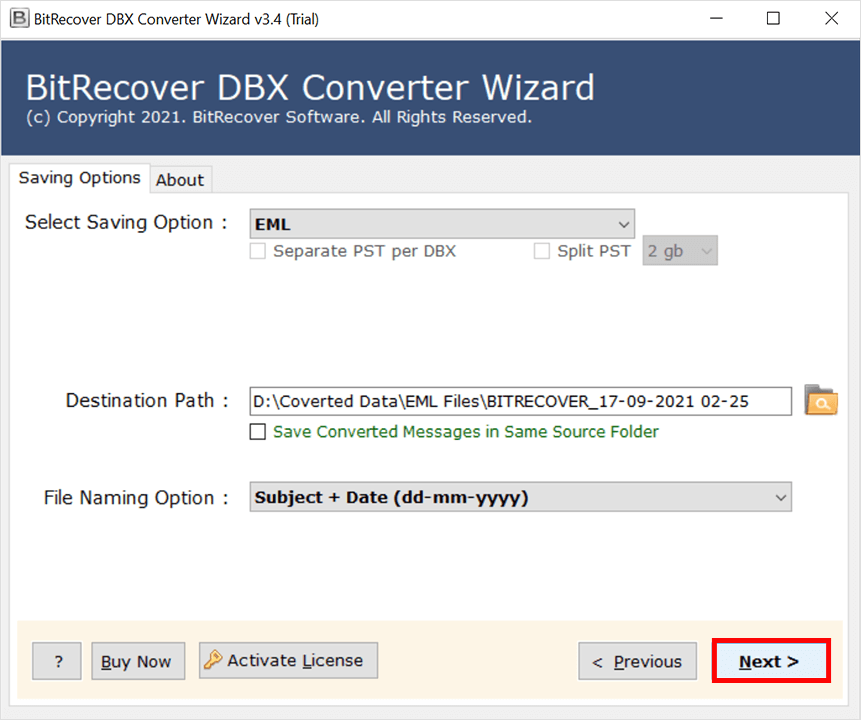861x720 pixels.
Task: Click the Activate License button
Action: 288,660
